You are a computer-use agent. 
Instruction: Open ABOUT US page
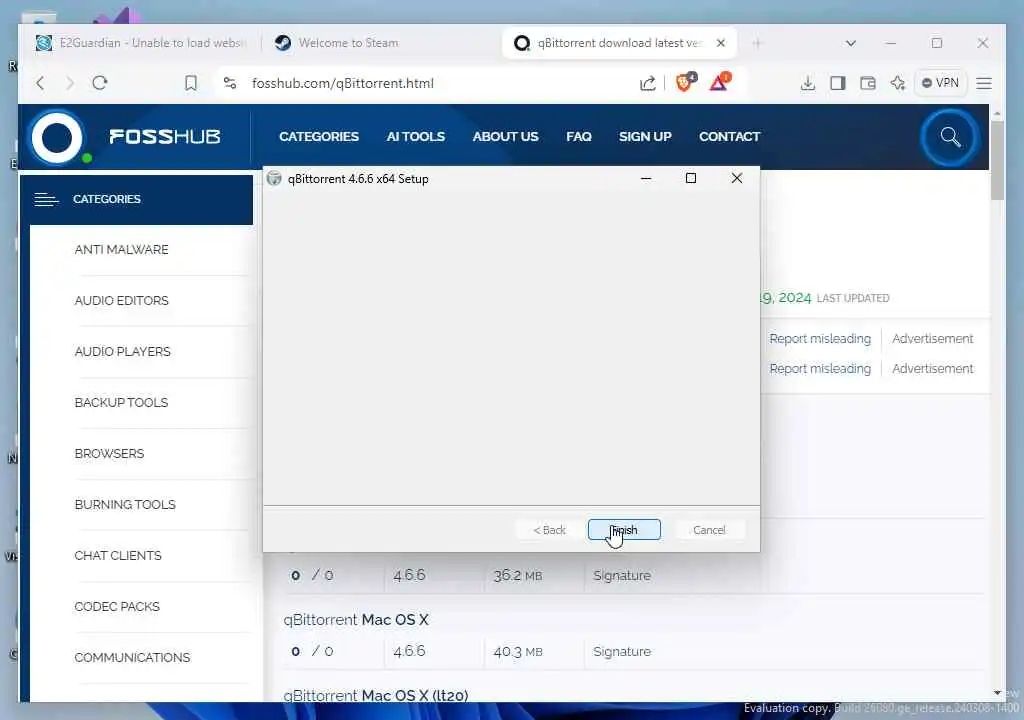pos(505,137)
